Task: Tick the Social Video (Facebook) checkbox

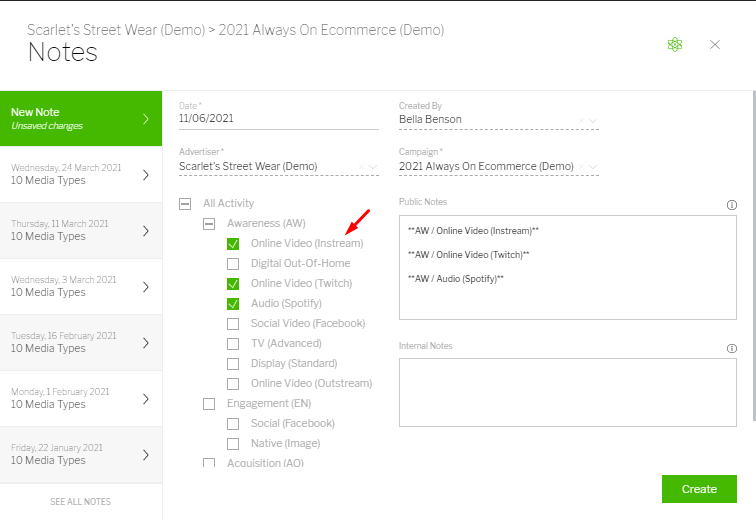Action: click(x=233, y=324)
